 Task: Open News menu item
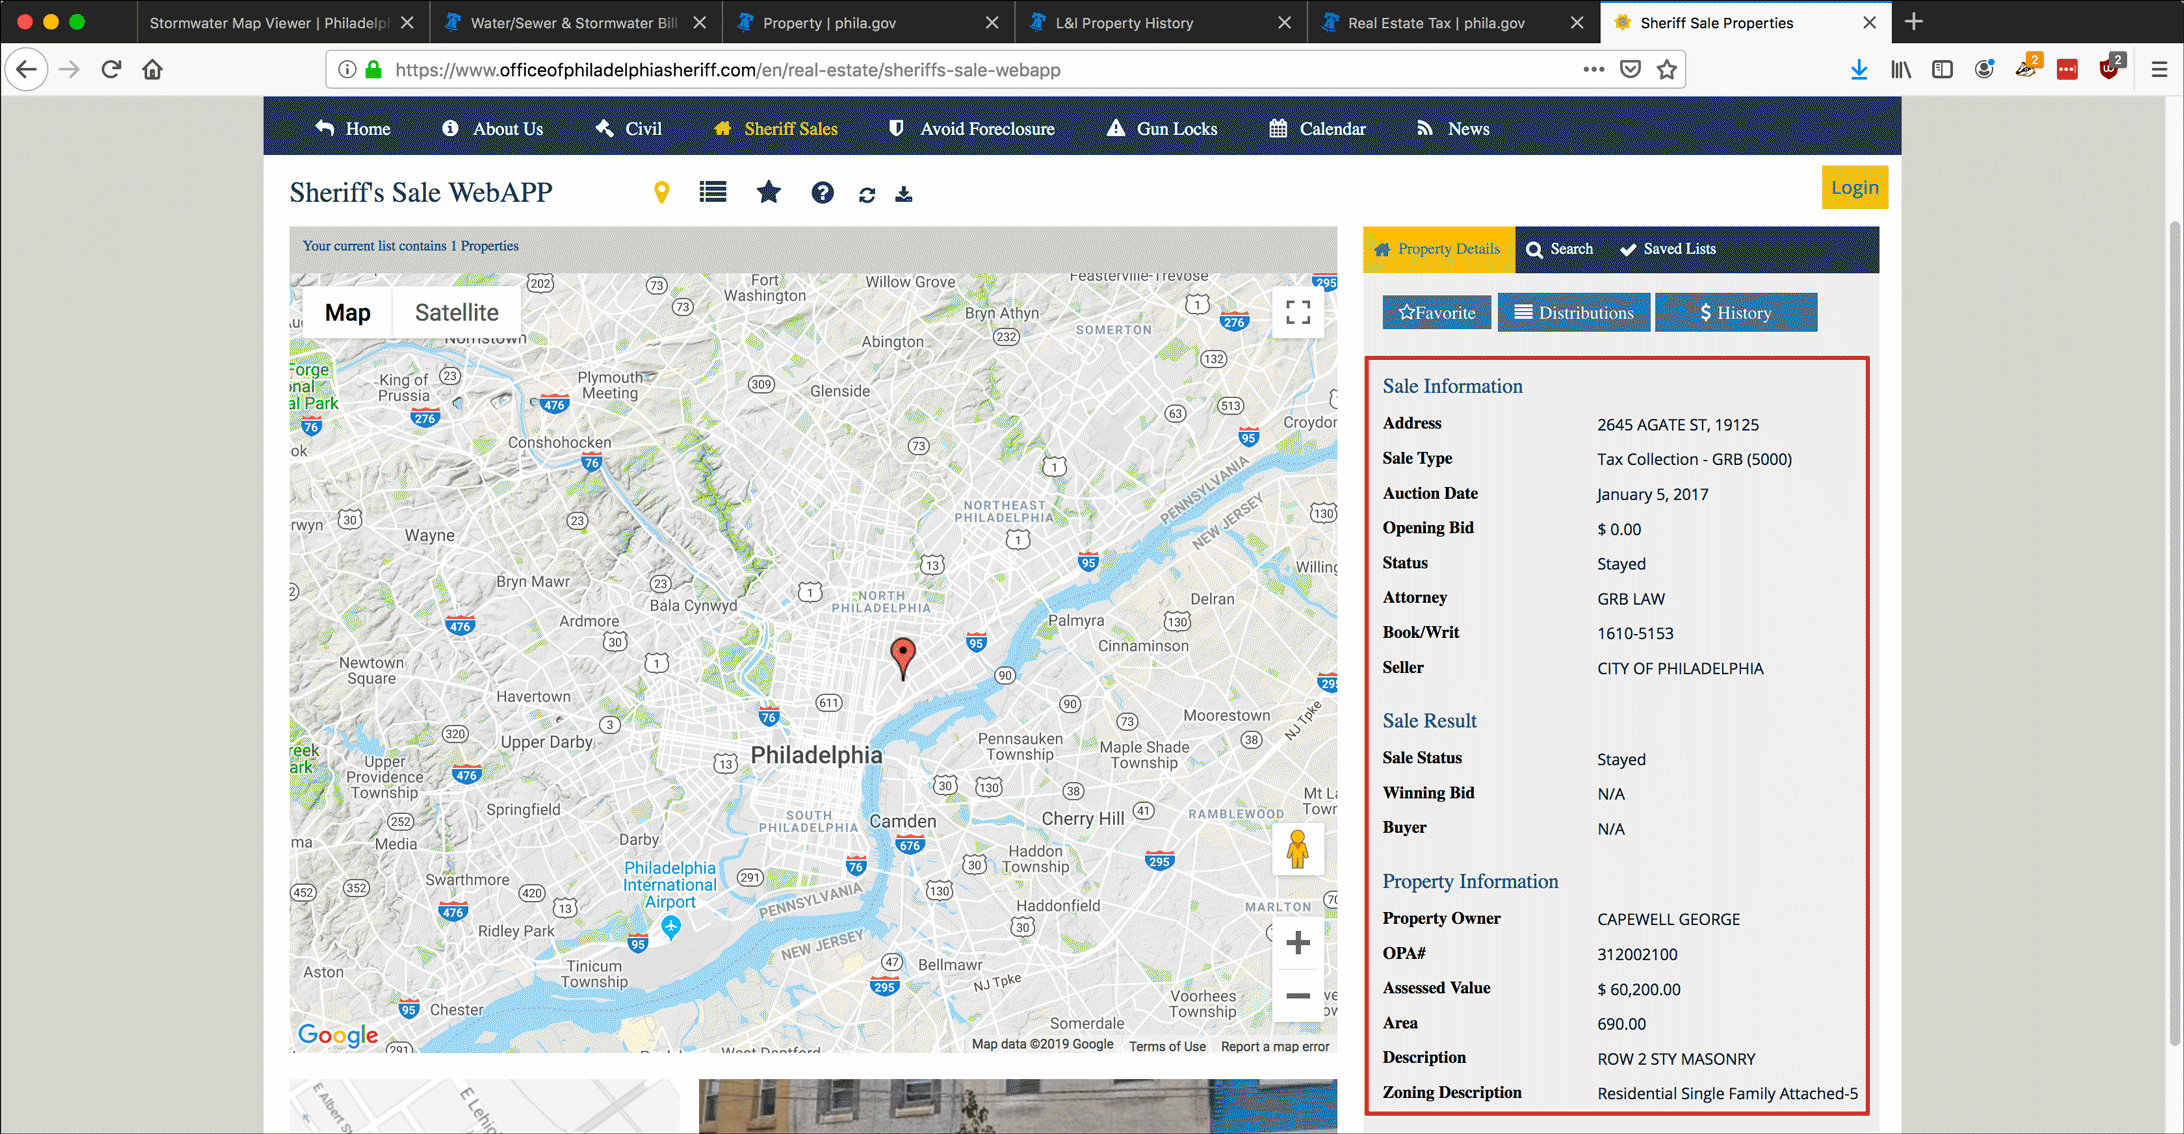(x=1453, y=128)
